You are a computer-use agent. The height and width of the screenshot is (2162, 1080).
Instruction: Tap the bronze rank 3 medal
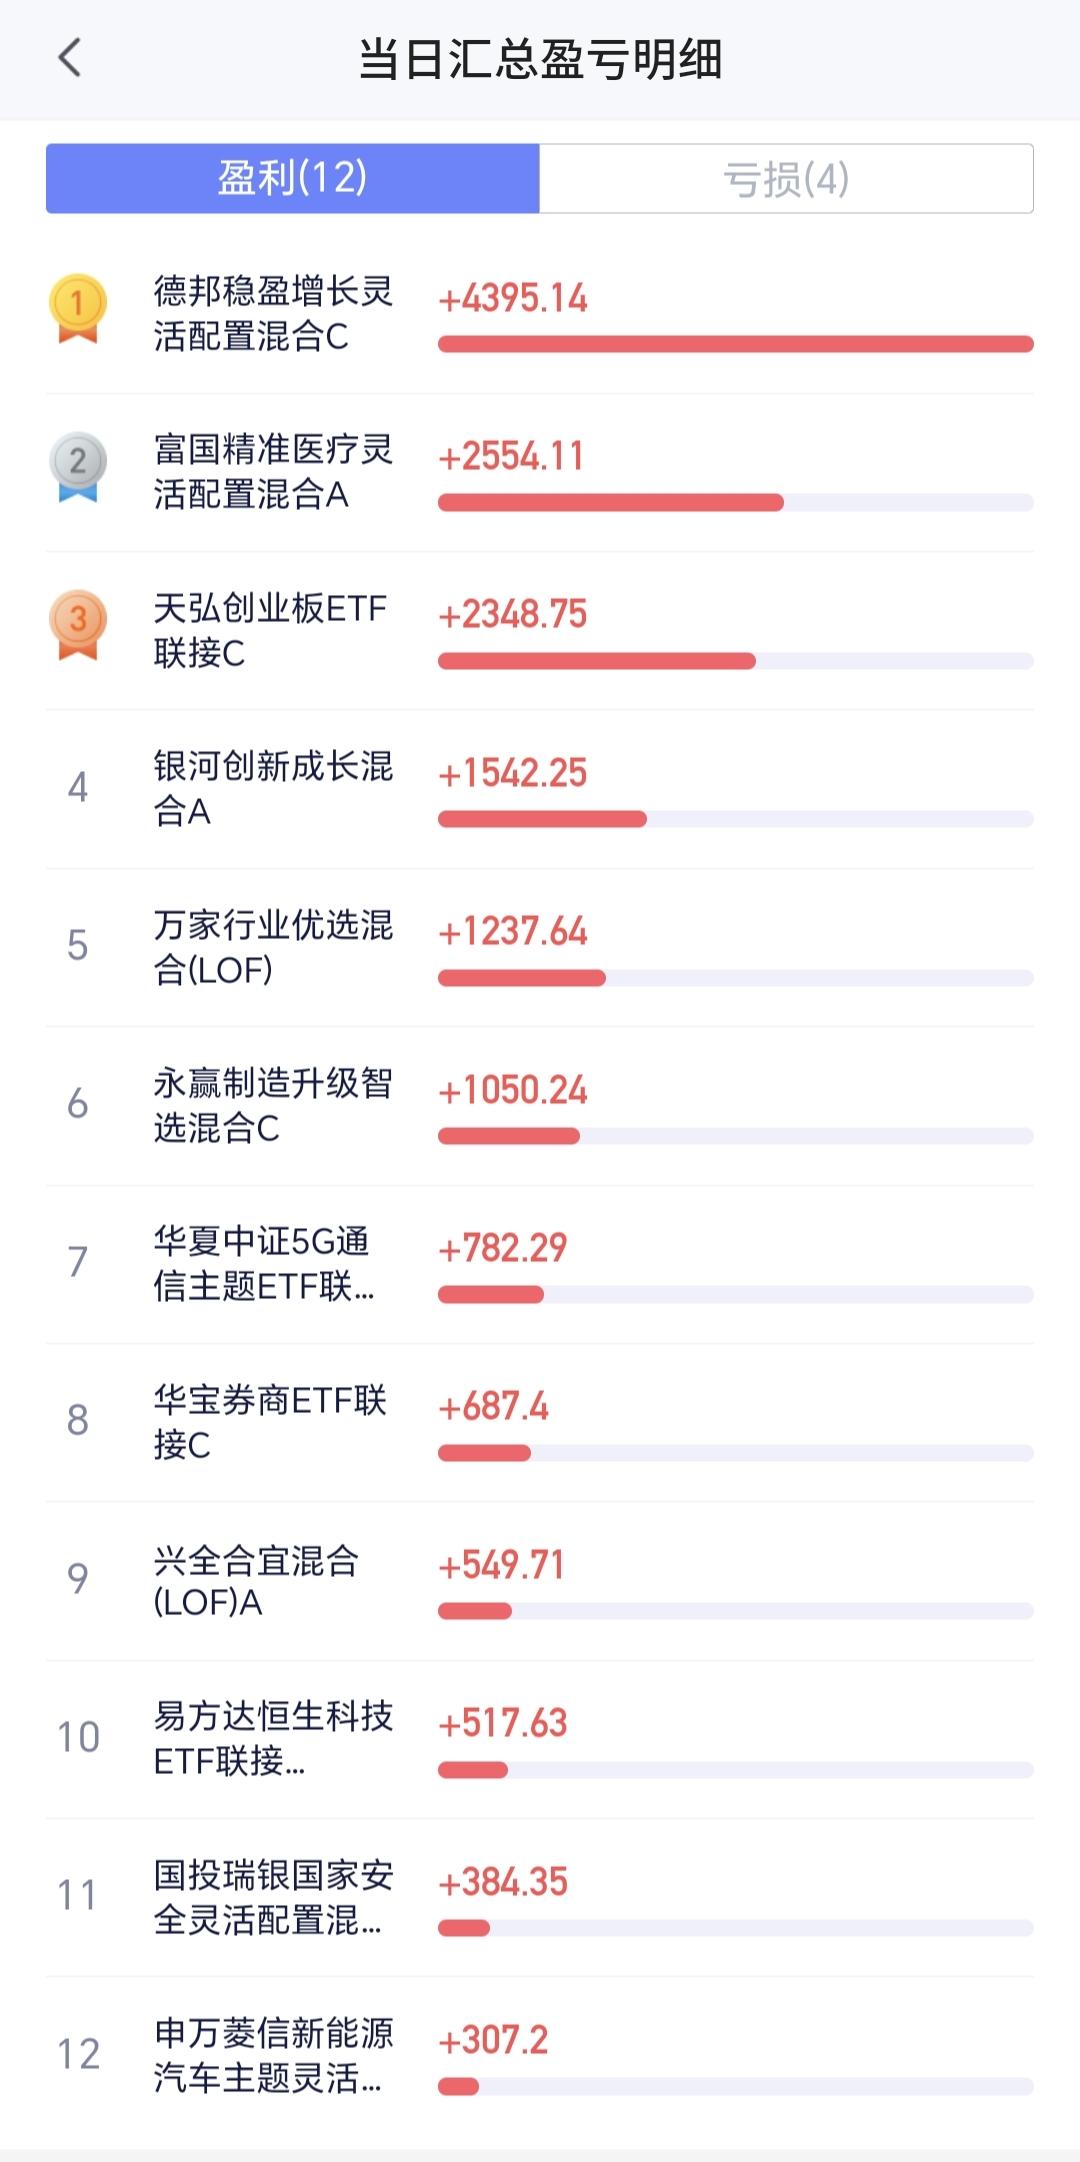click(x=78, y=625)
